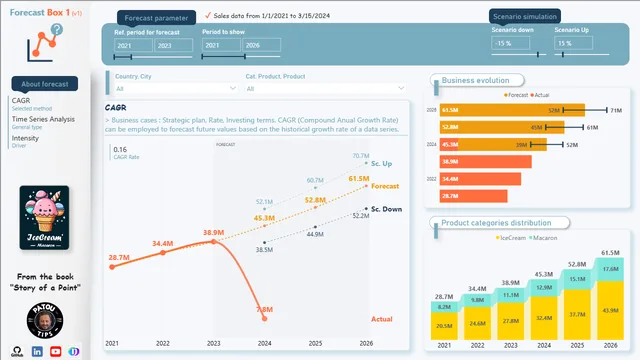
Task: Click the IceCream legend item
Action: [511, 238]
